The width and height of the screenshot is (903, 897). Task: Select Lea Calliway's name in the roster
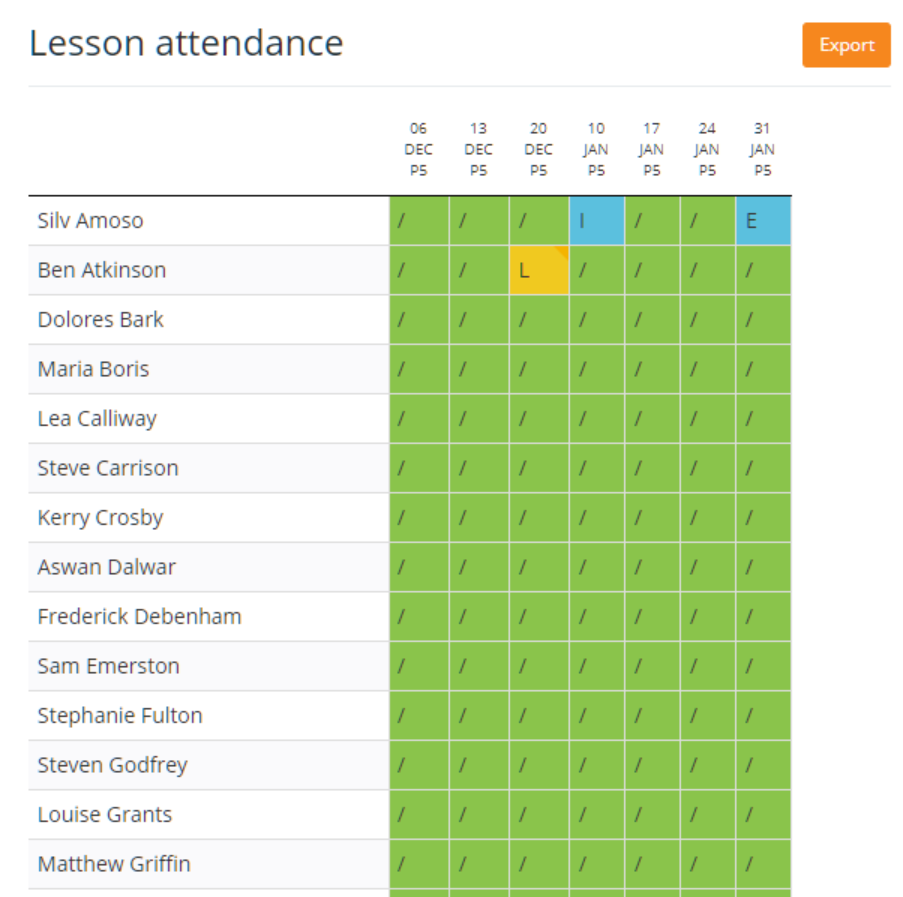point(96,418)
